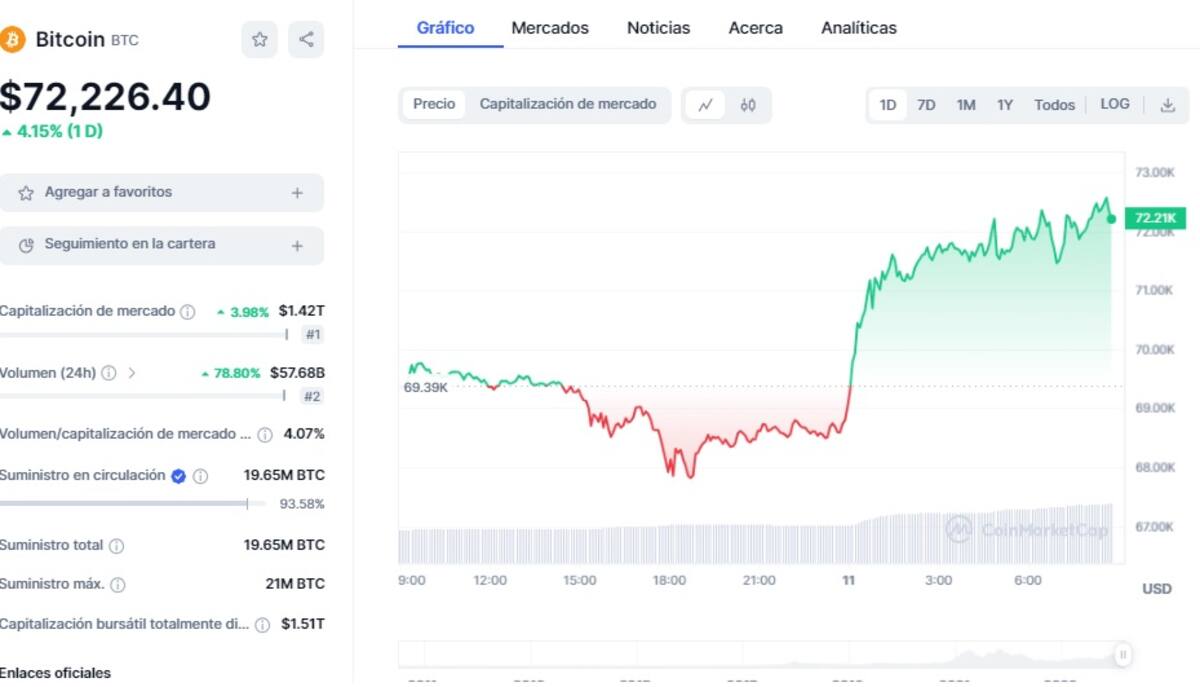Viewport: 1200px width, 687px height.
Task: Click the Bitcoin logo icon
Action: pyautogui.click(x=14, y=40)
